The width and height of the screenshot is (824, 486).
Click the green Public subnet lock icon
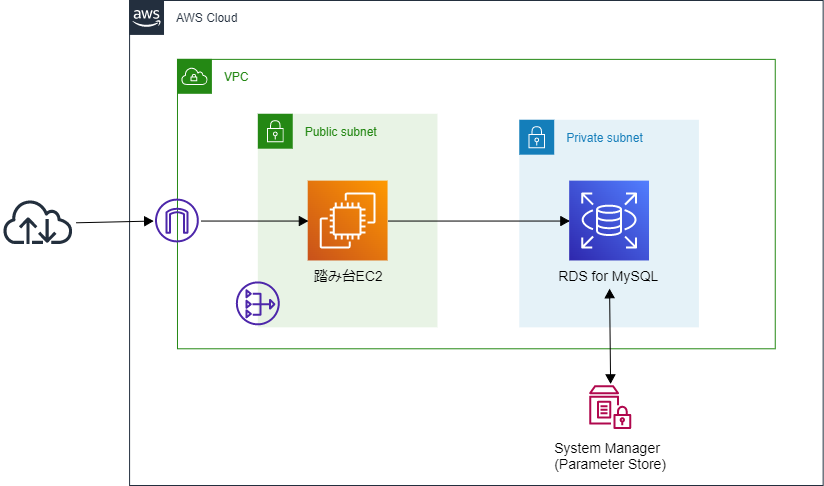pos(276,131)
